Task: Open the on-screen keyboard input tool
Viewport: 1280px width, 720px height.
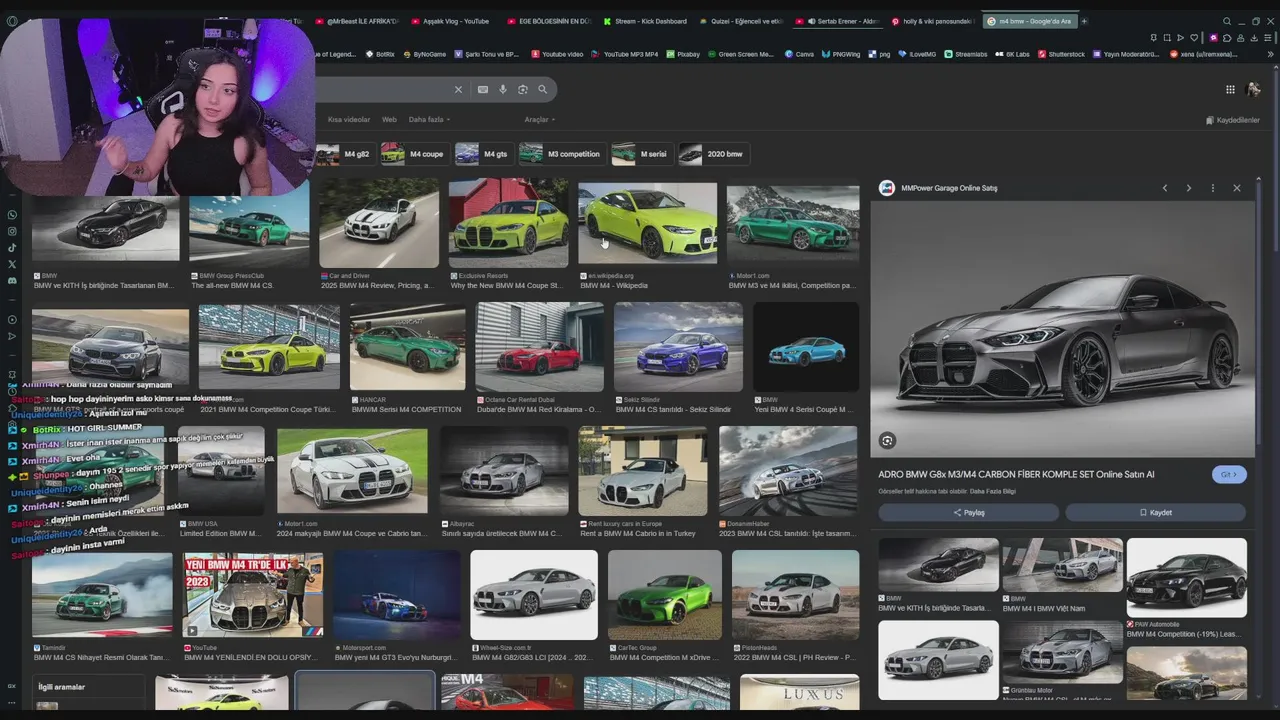Action: [483, 89]
